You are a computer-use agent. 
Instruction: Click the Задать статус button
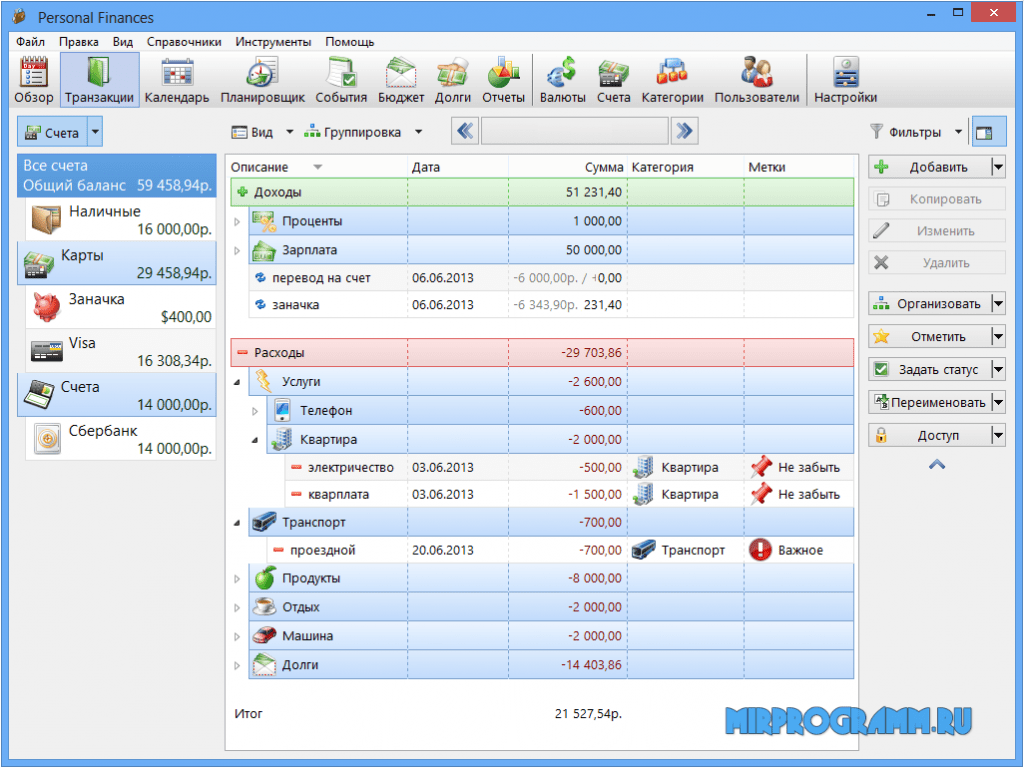pos(928,369)
